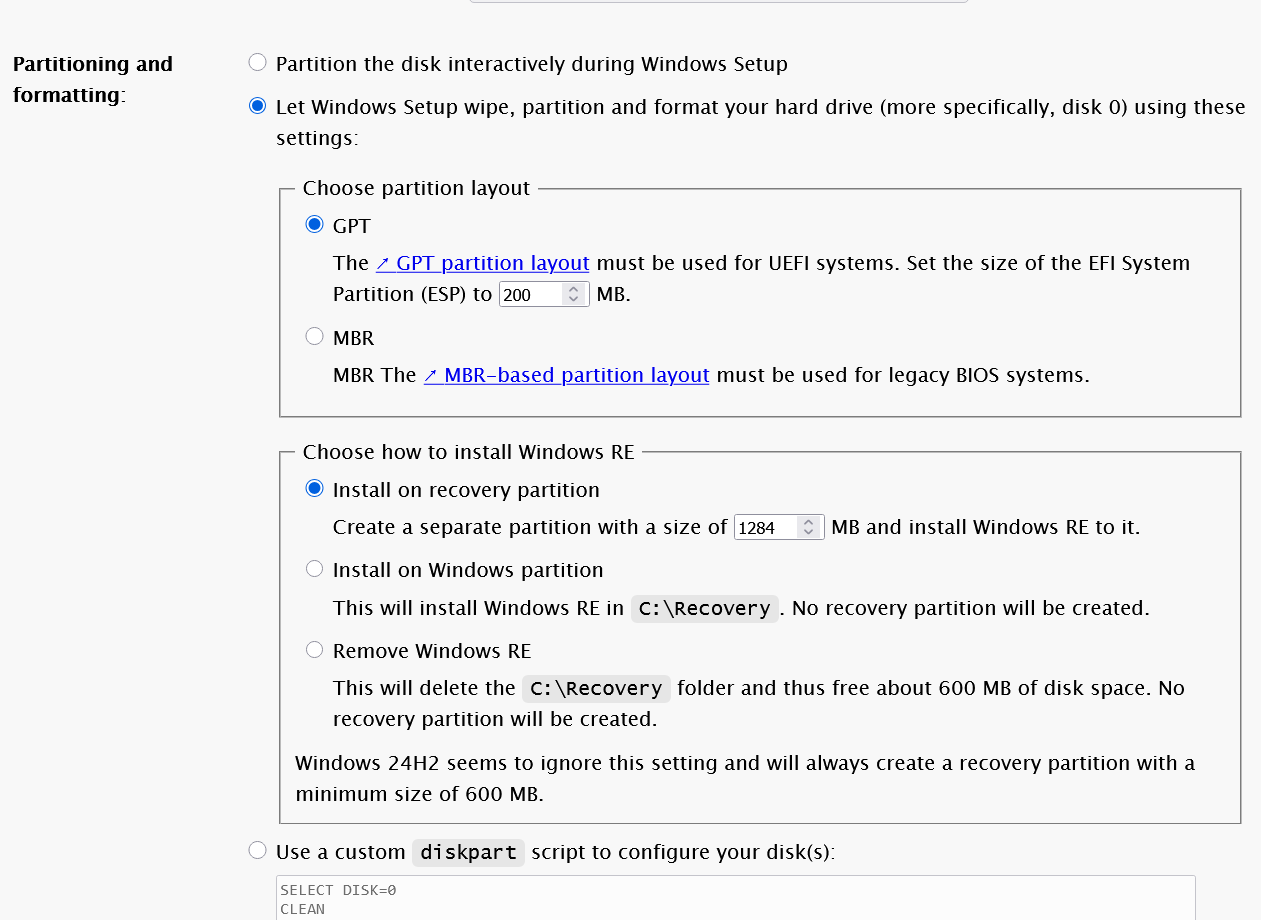Click the 'Install on Windows partition' label text
Image resolution: width=1261 pixels, height=920 pixels.
point(468,570)
